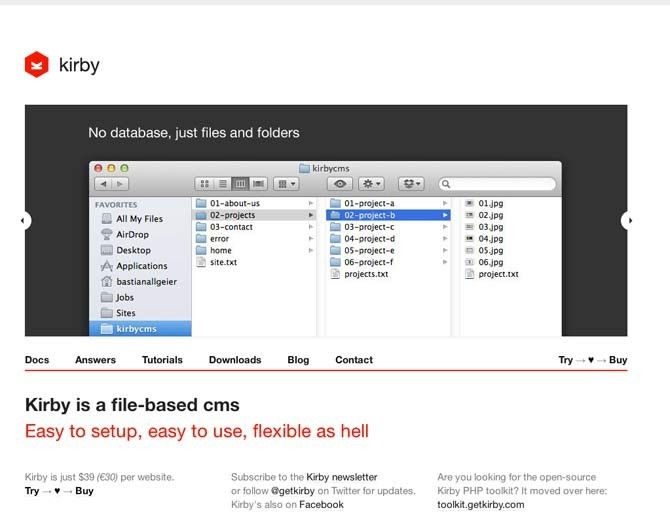This screenshot has width=670, height=521.
Task: Switch Finder to Cover Flow view
Action: [x=259, y=184]
